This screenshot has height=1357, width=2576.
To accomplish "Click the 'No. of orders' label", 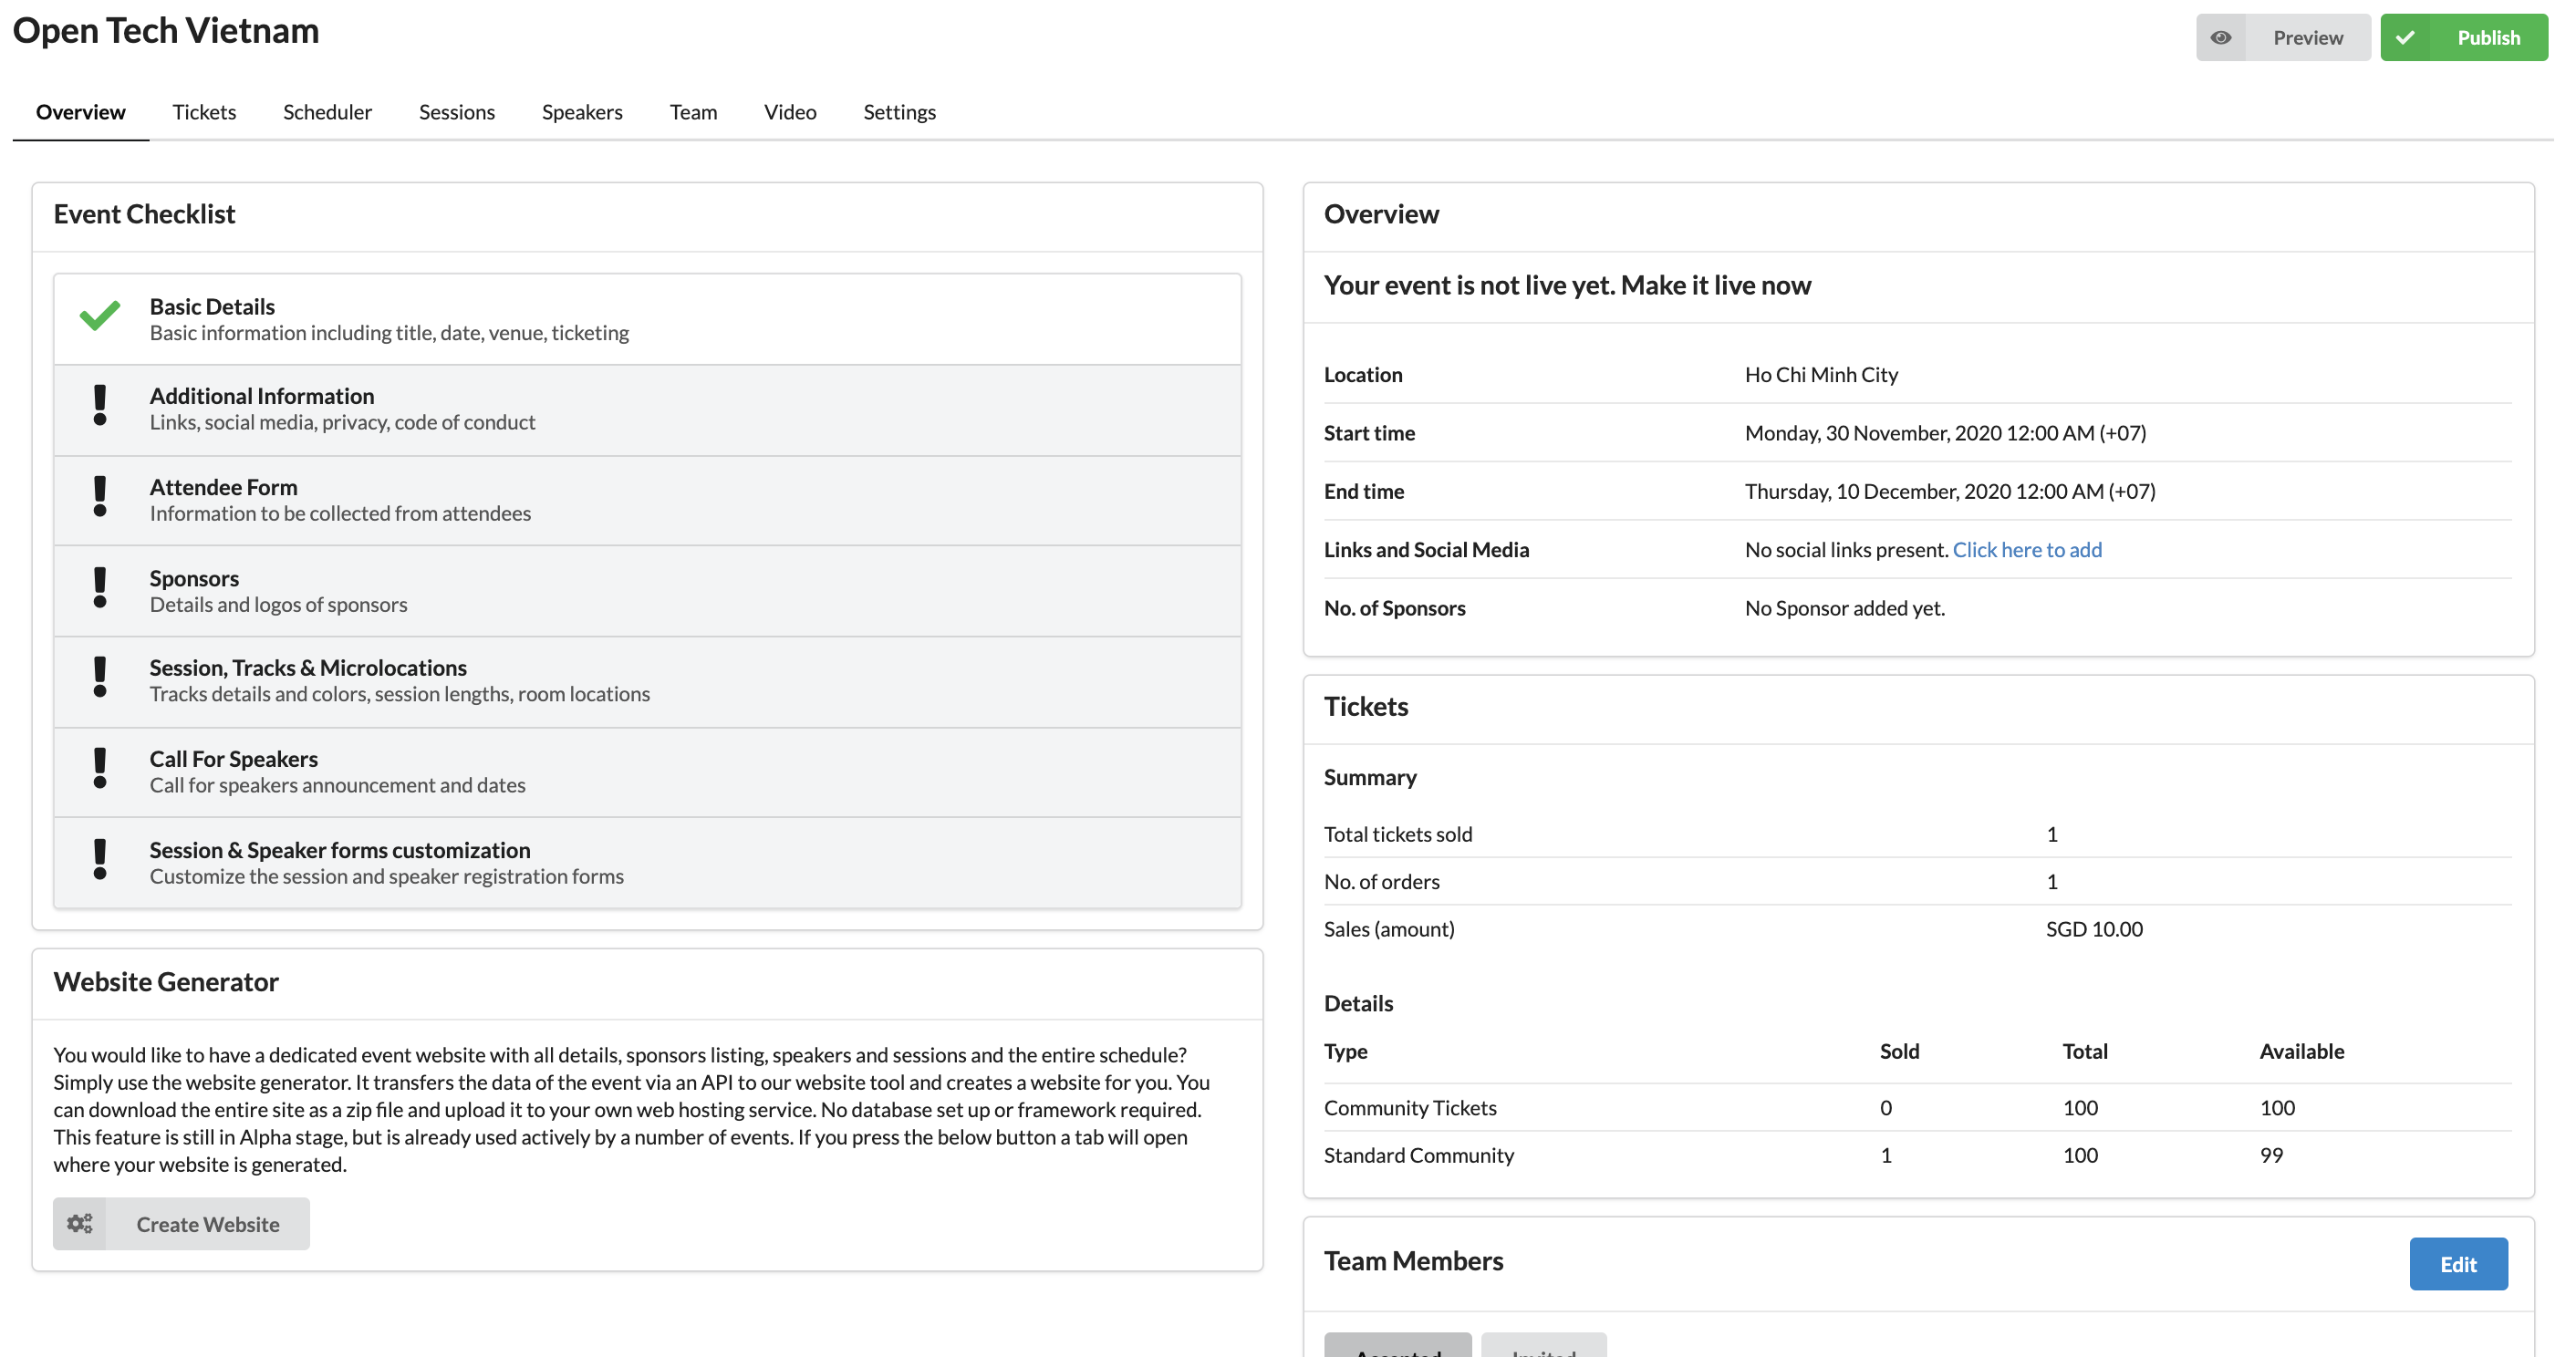I will pyautogui.click(x=1382, y=881).
